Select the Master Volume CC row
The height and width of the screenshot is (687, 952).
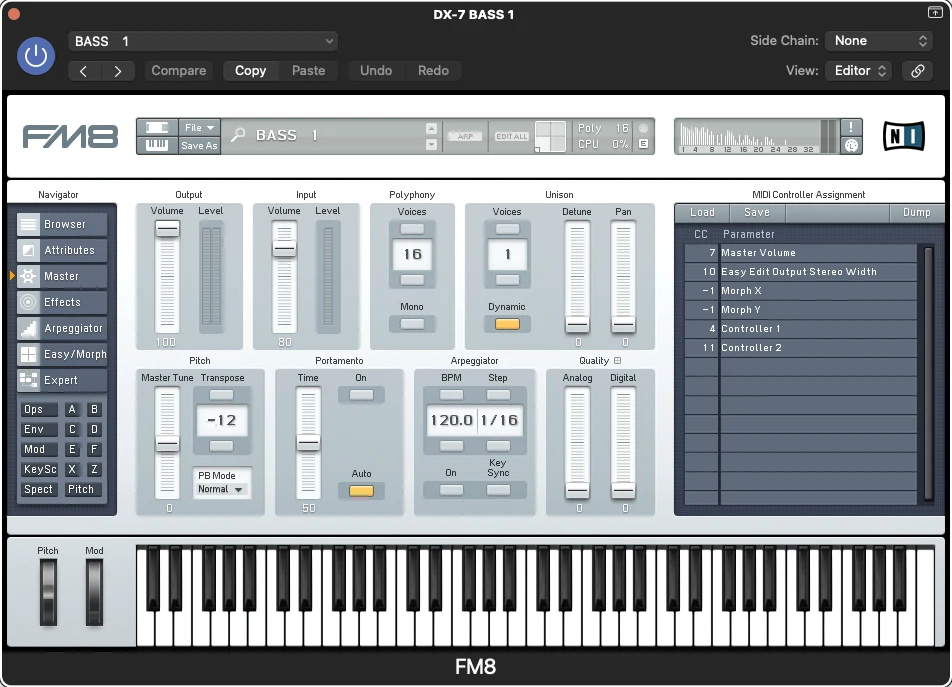click(801, 253)
